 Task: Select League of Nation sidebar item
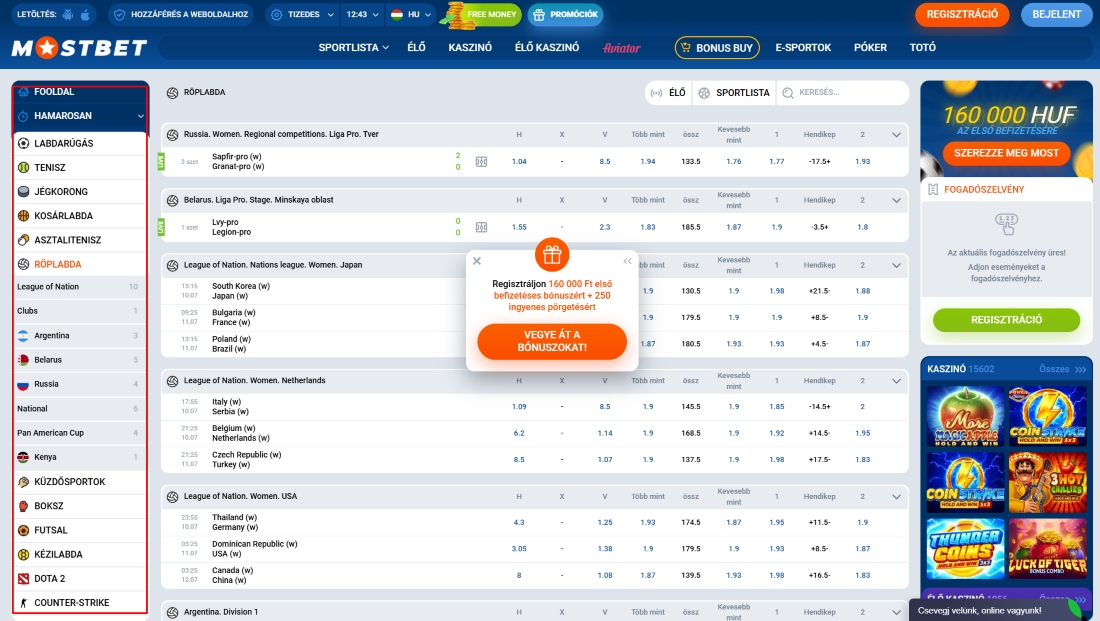point(79,287)
